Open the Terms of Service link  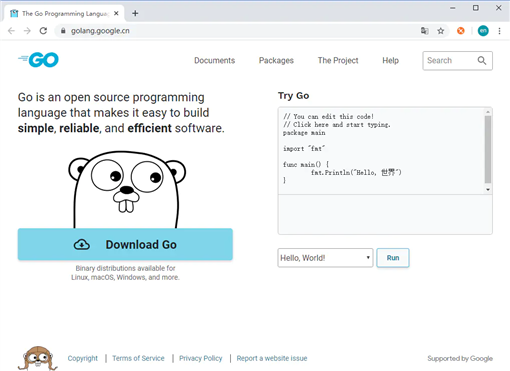138,358
